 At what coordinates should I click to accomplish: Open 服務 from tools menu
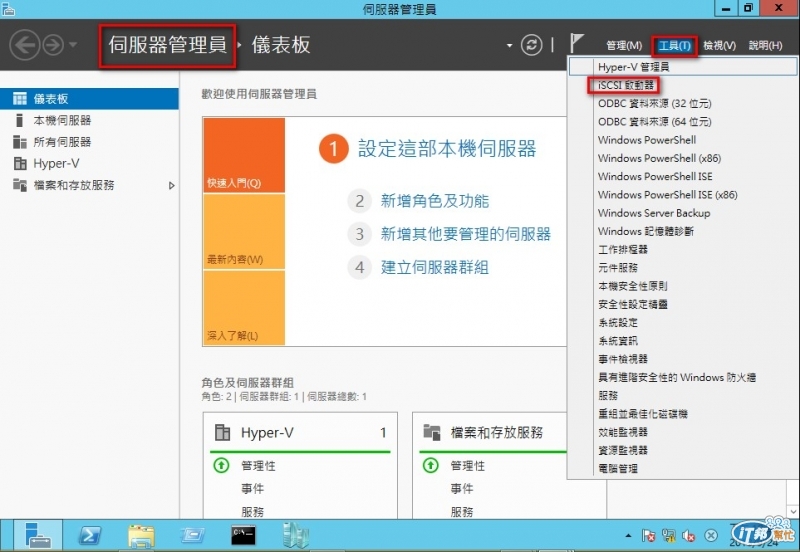coord(683,396)
